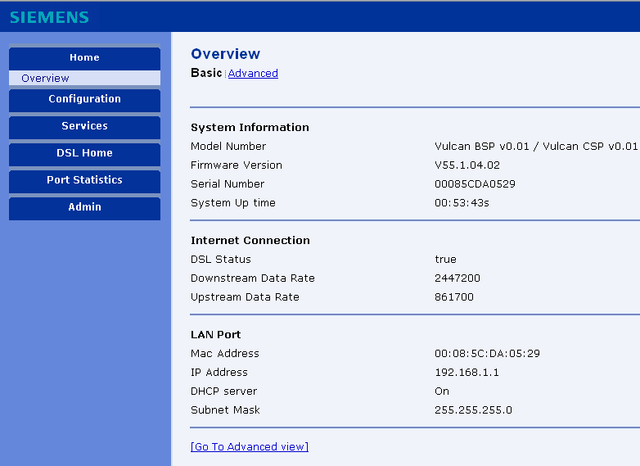
Task: Open the Configuration menu
Action: point(84,99)
